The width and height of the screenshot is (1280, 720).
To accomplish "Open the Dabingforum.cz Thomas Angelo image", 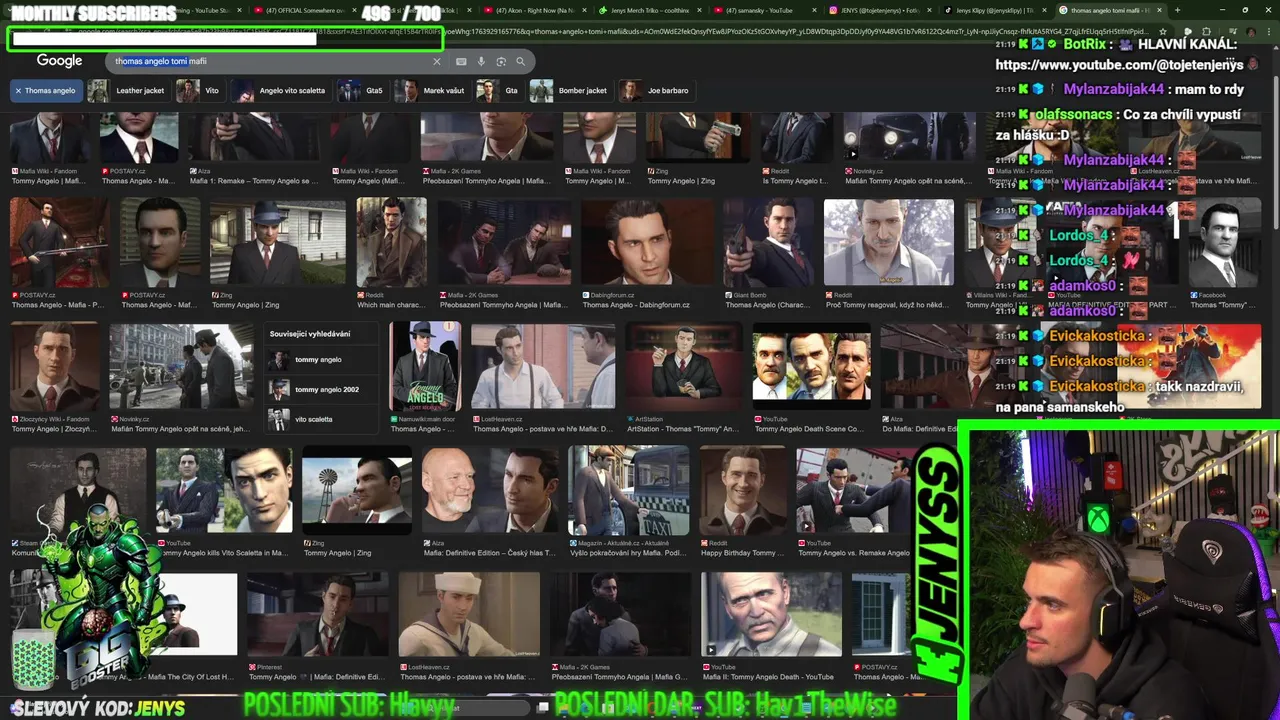I will click(646, 243).
